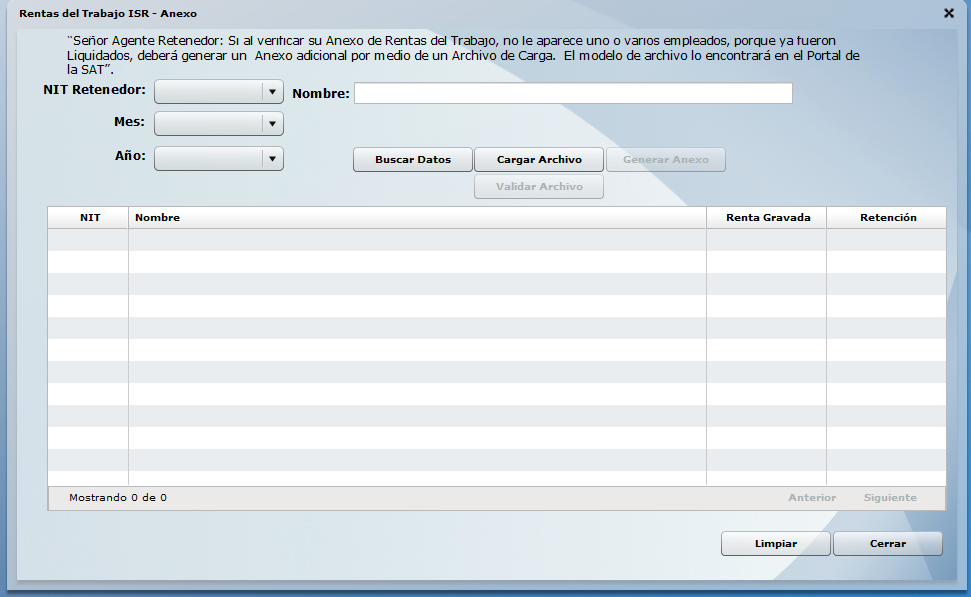Sort by the NIT column header
Screen dimensions: 971x597
[x=90, y=218]
